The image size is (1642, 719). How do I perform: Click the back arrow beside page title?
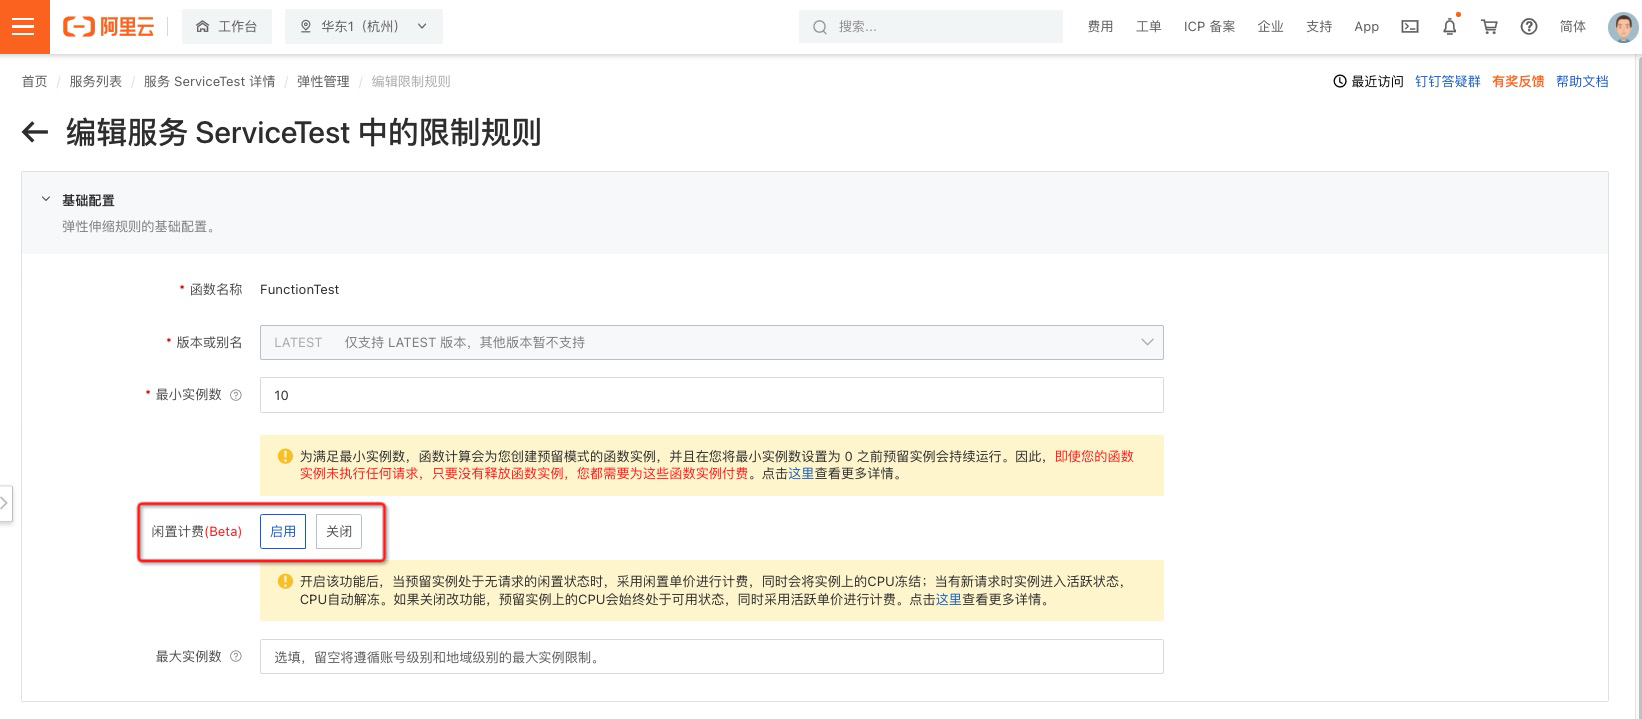click(35, 132)
